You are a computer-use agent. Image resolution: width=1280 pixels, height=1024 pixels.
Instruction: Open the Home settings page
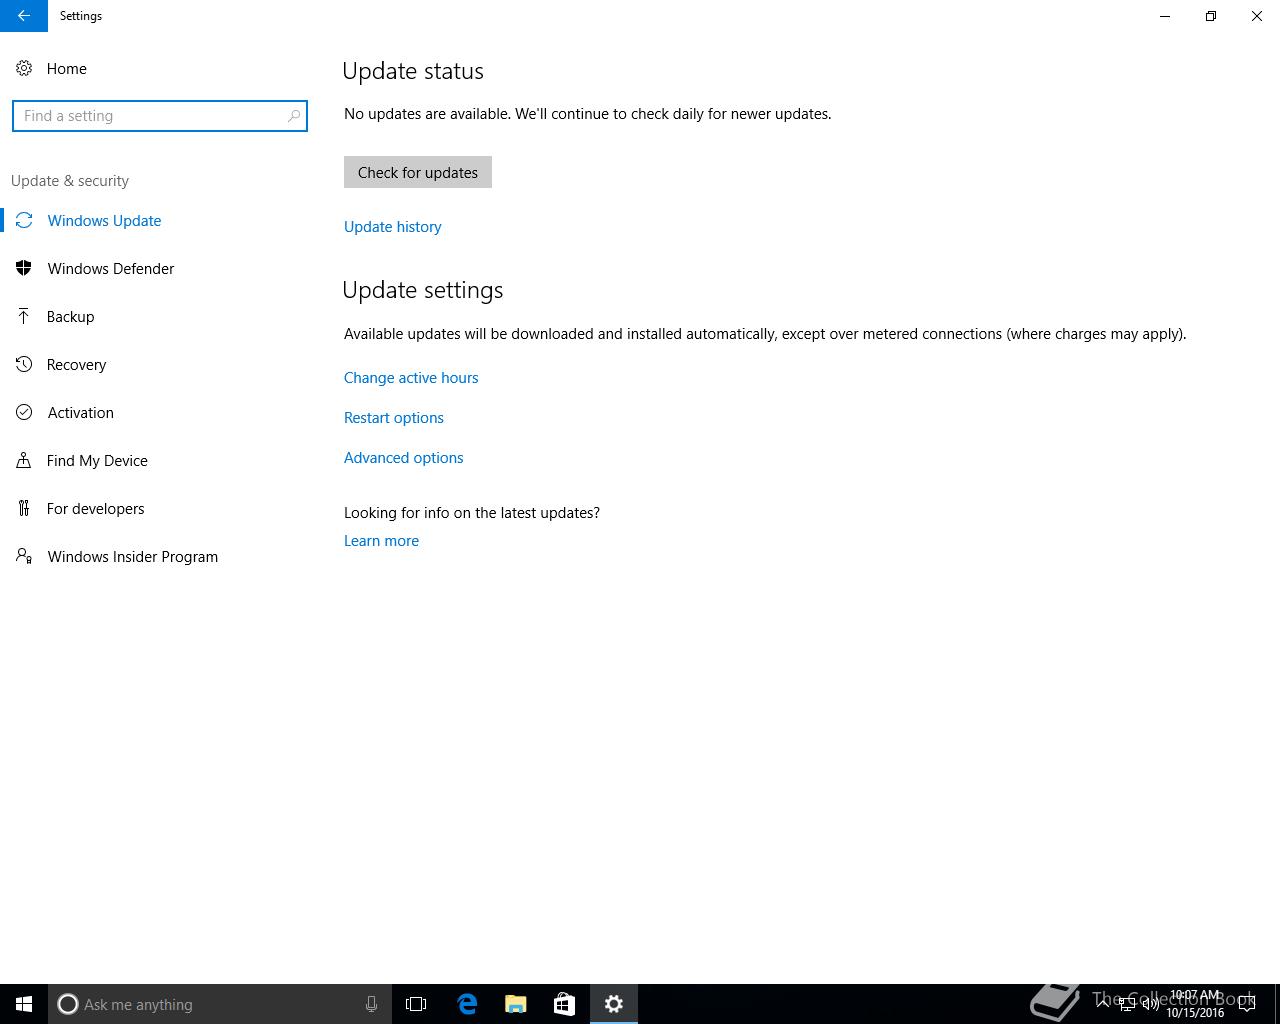coord(66,69)
